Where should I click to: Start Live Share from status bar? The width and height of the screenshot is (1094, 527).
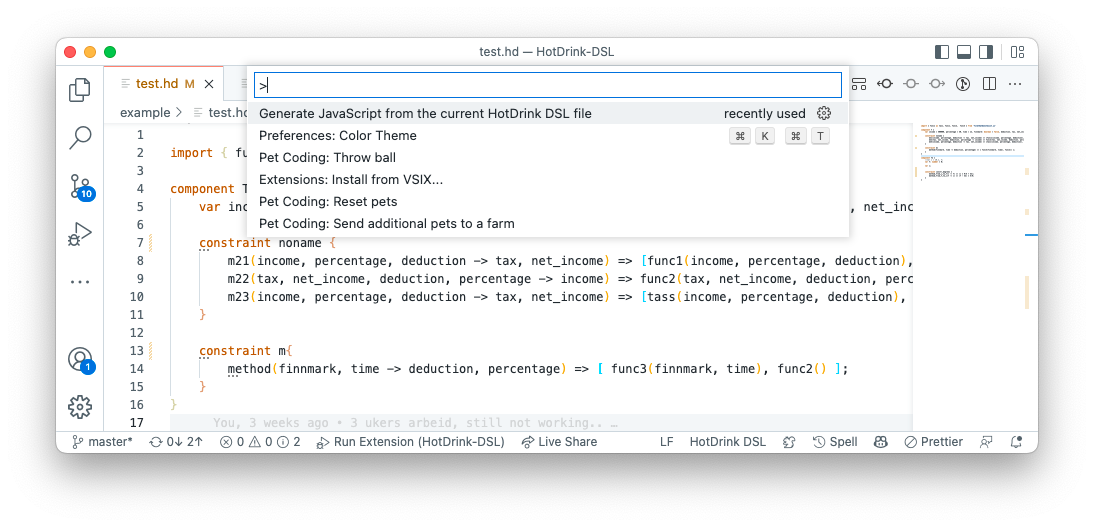pos(560,442)
